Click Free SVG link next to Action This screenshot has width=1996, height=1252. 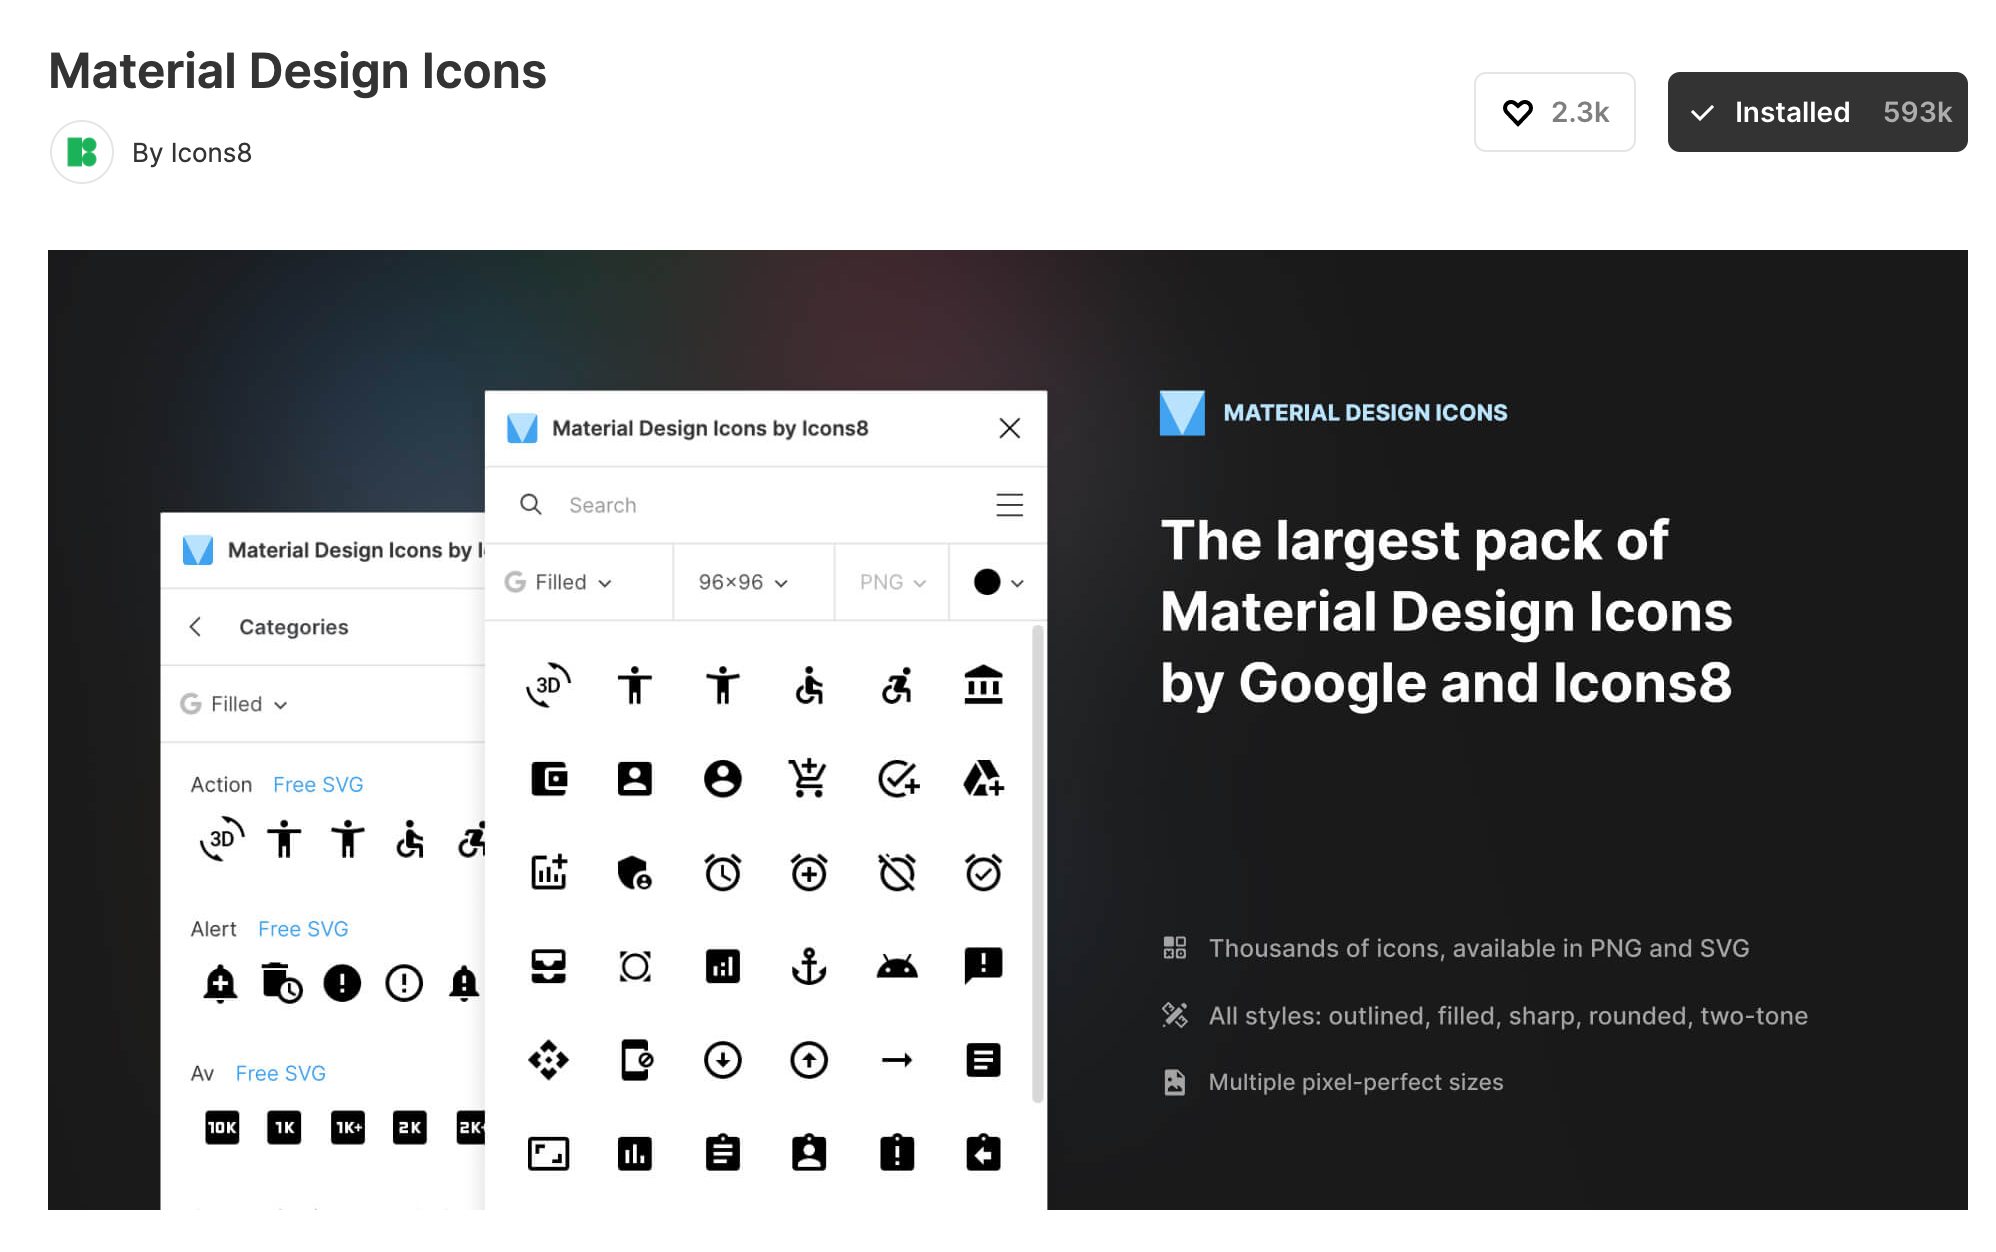click(x=318, y=785)
